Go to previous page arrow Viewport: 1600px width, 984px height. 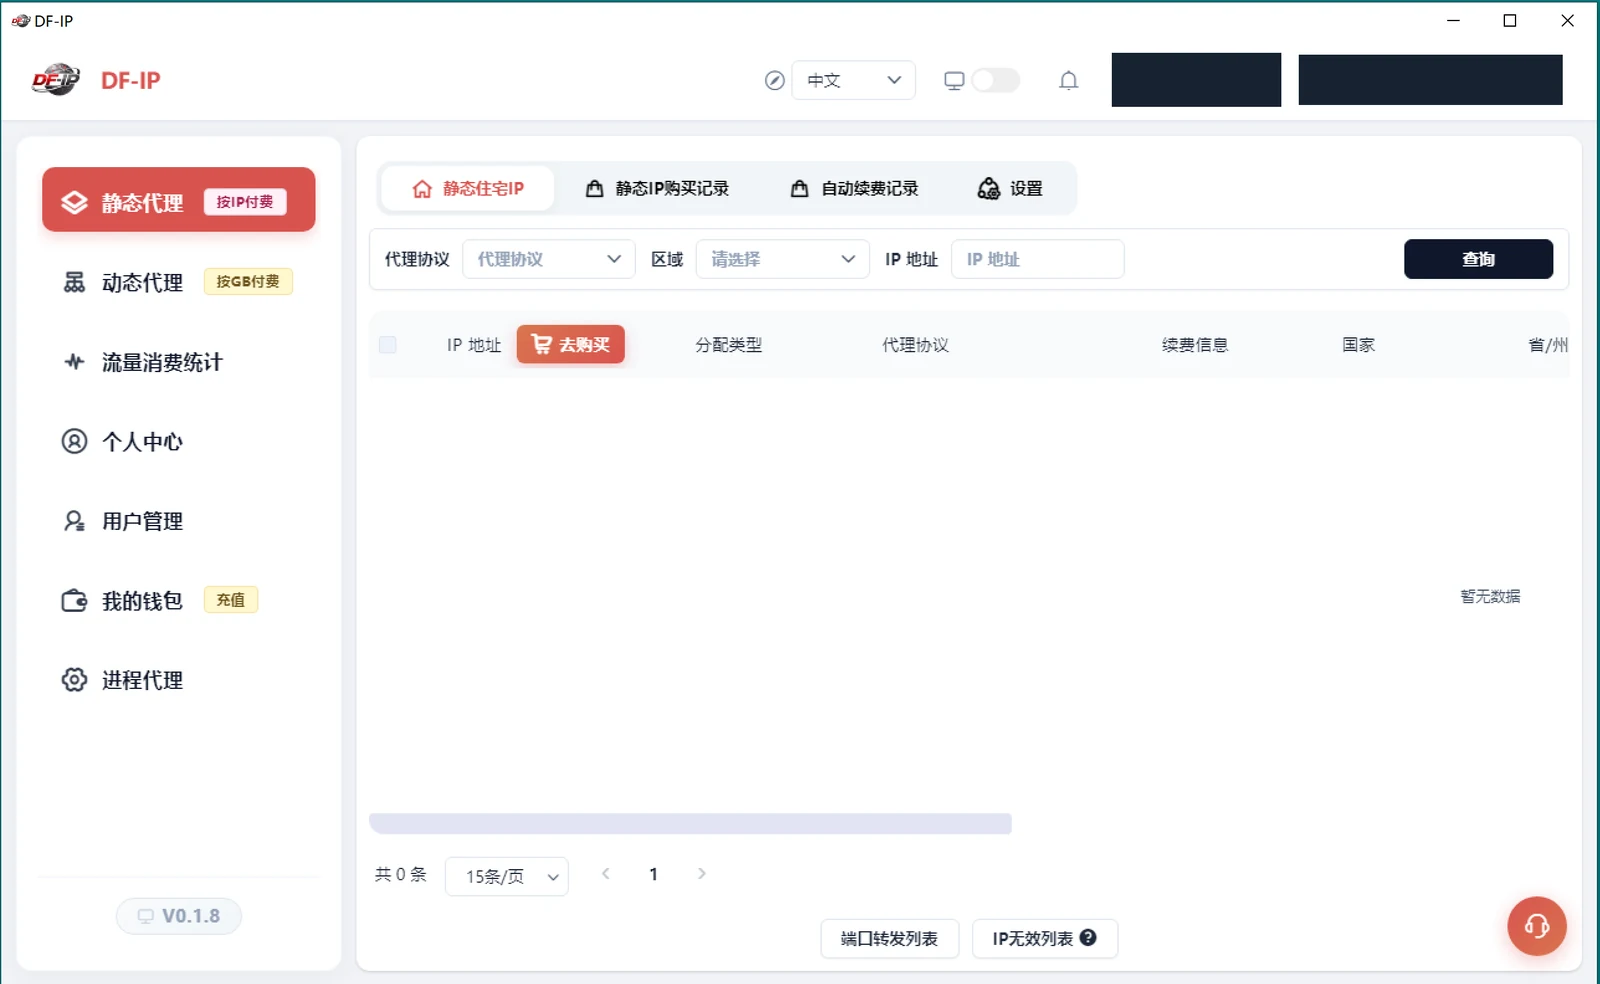[606, 874]
